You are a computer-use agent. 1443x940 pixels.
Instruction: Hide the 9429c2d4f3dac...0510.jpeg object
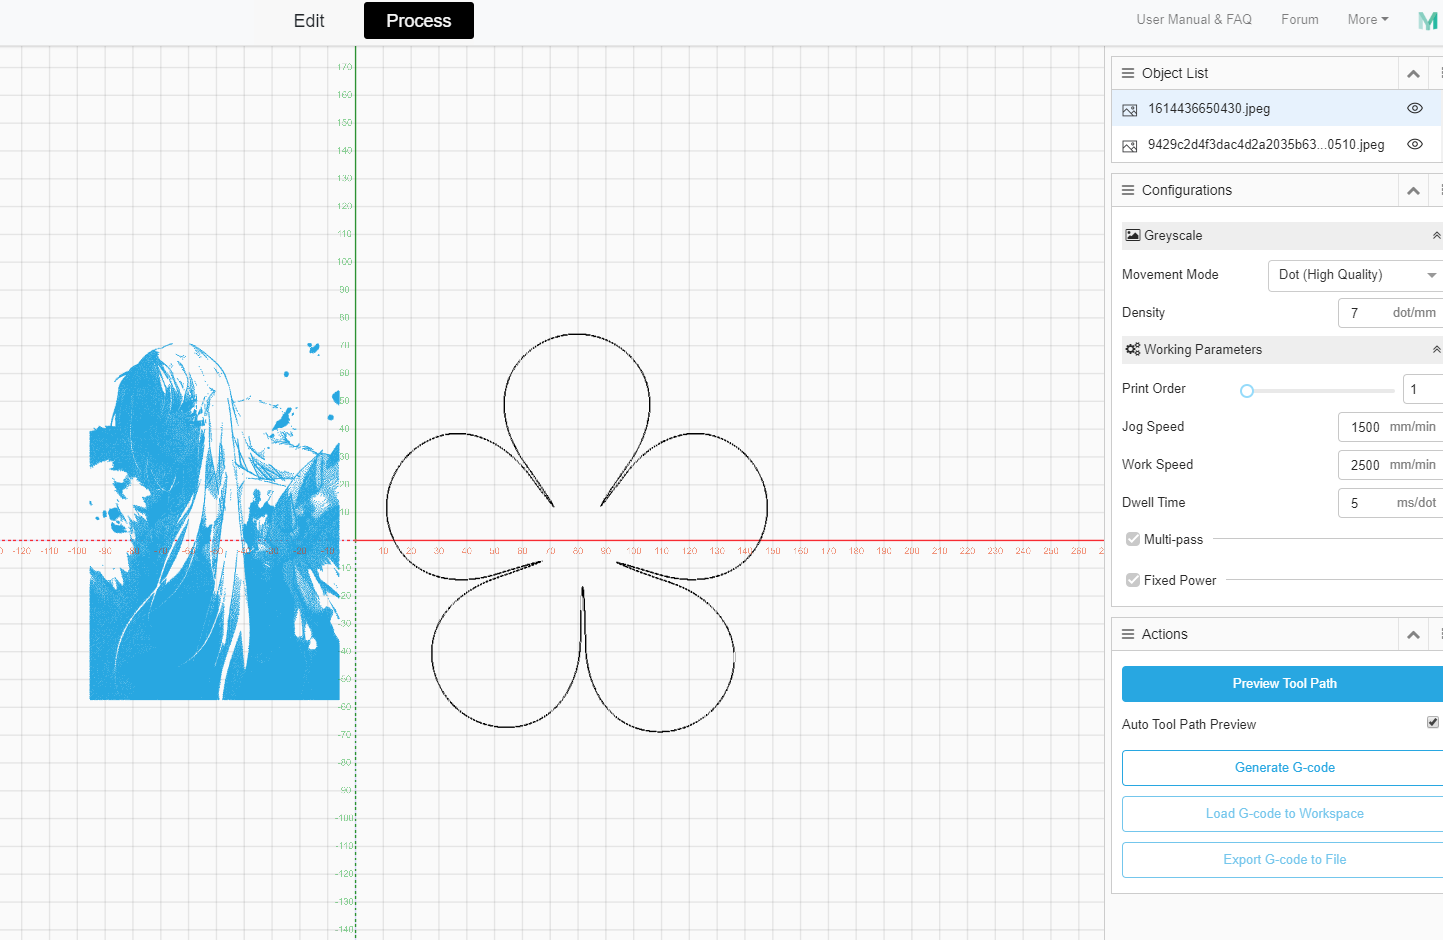(1415, 144)
